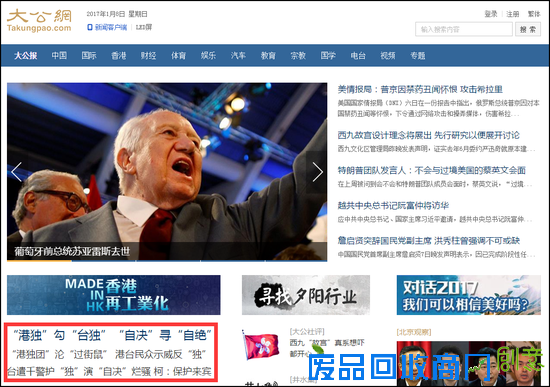The height and width of the screenshot is (387, 550).
Task: Open the 视频 section
Action: [388, 55]
